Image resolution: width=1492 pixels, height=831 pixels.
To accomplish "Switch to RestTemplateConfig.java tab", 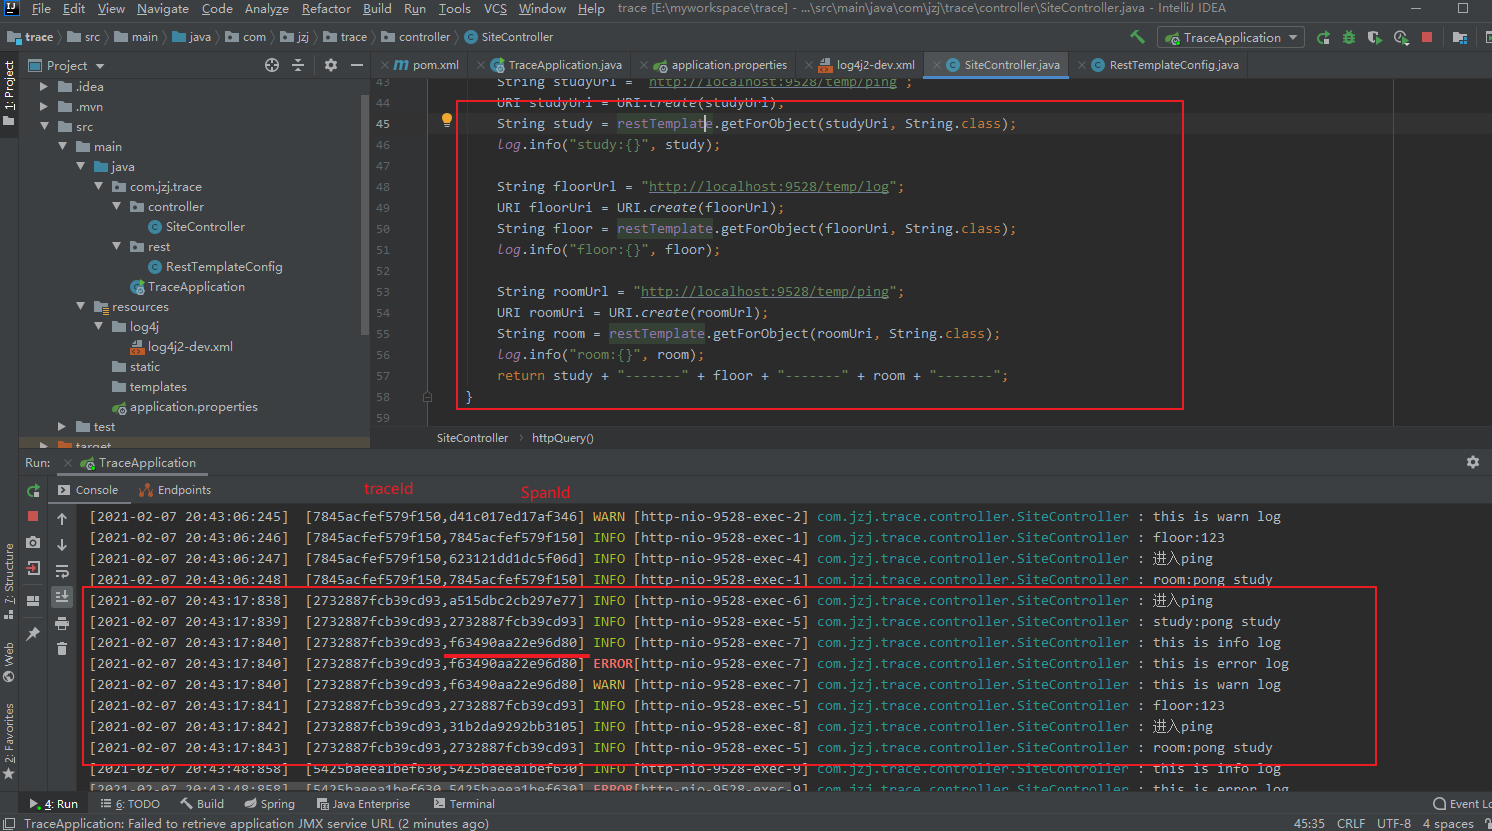I will pyautogui.click(x=1165, y=65).
